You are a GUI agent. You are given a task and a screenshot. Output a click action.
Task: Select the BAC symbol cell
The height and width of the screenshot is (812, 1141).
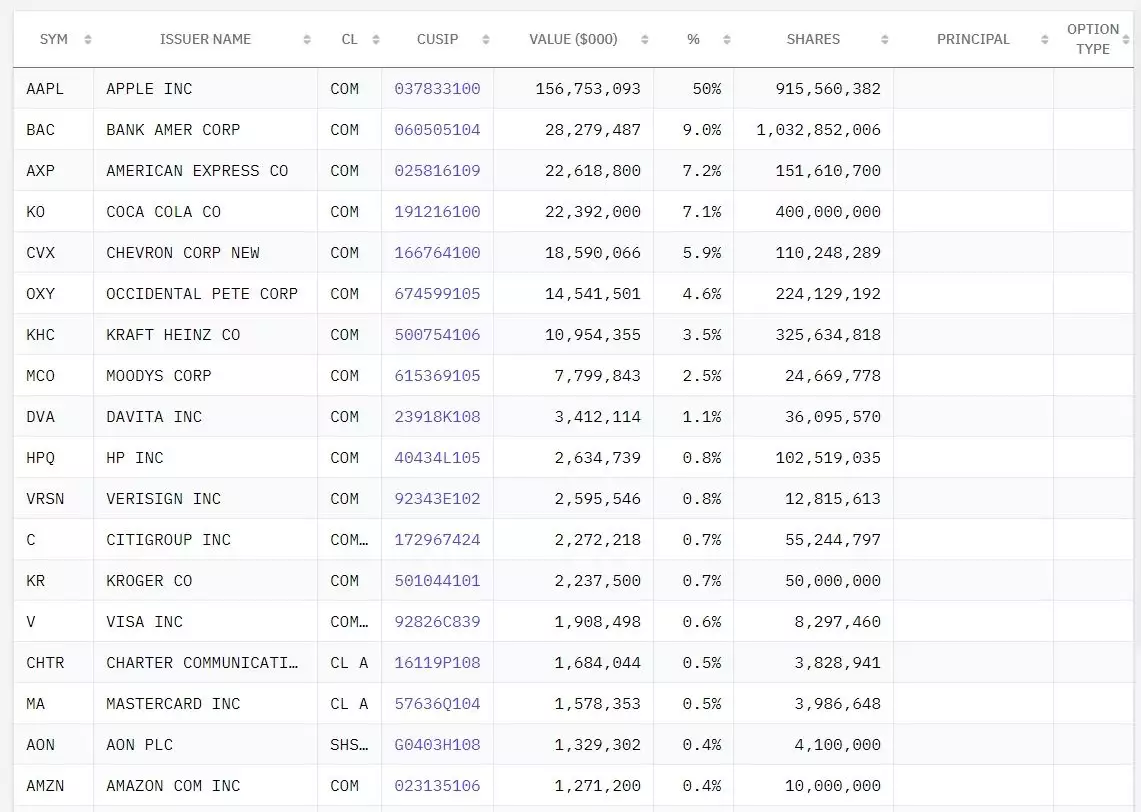(x=53, y=130)
